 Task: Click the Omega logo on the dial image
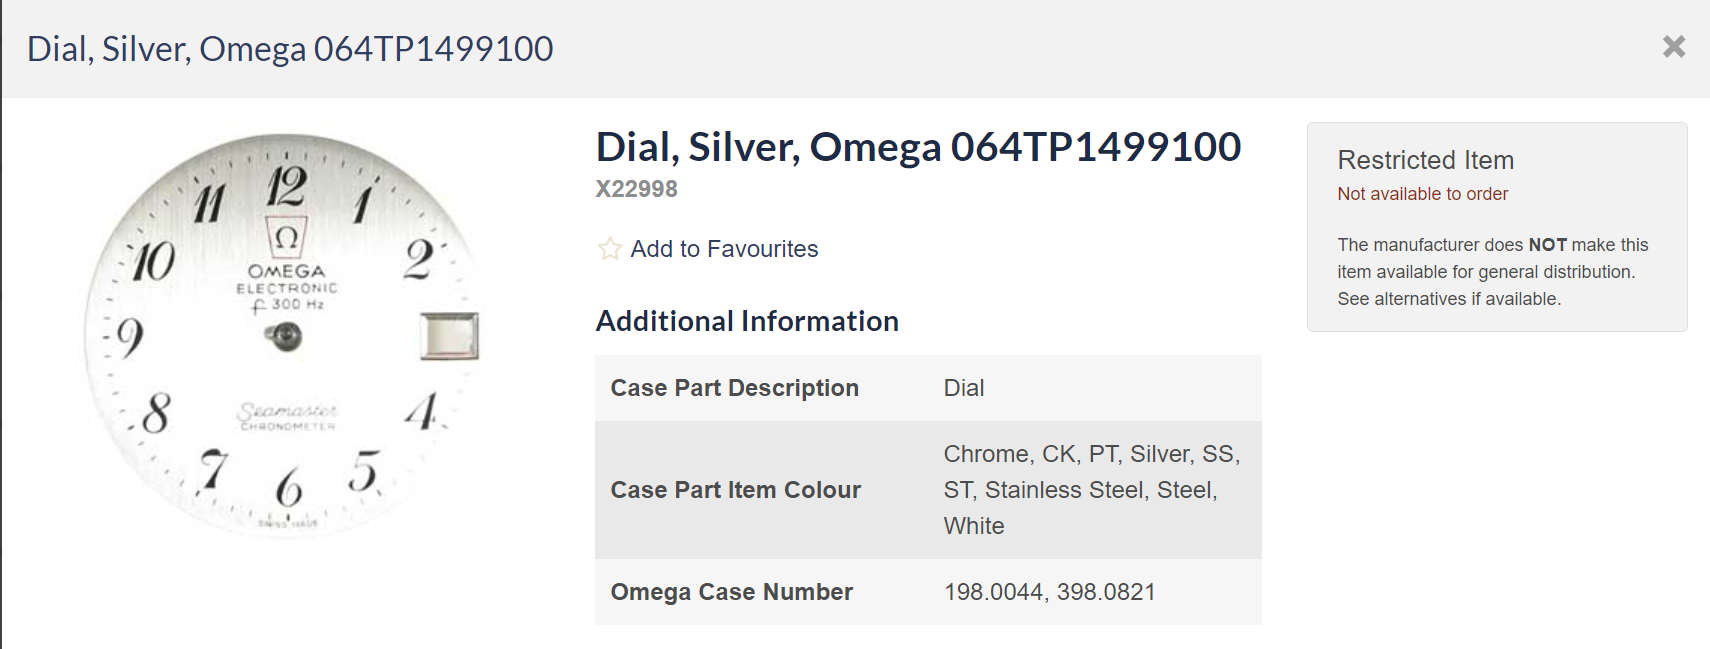(x=286, y=238)
